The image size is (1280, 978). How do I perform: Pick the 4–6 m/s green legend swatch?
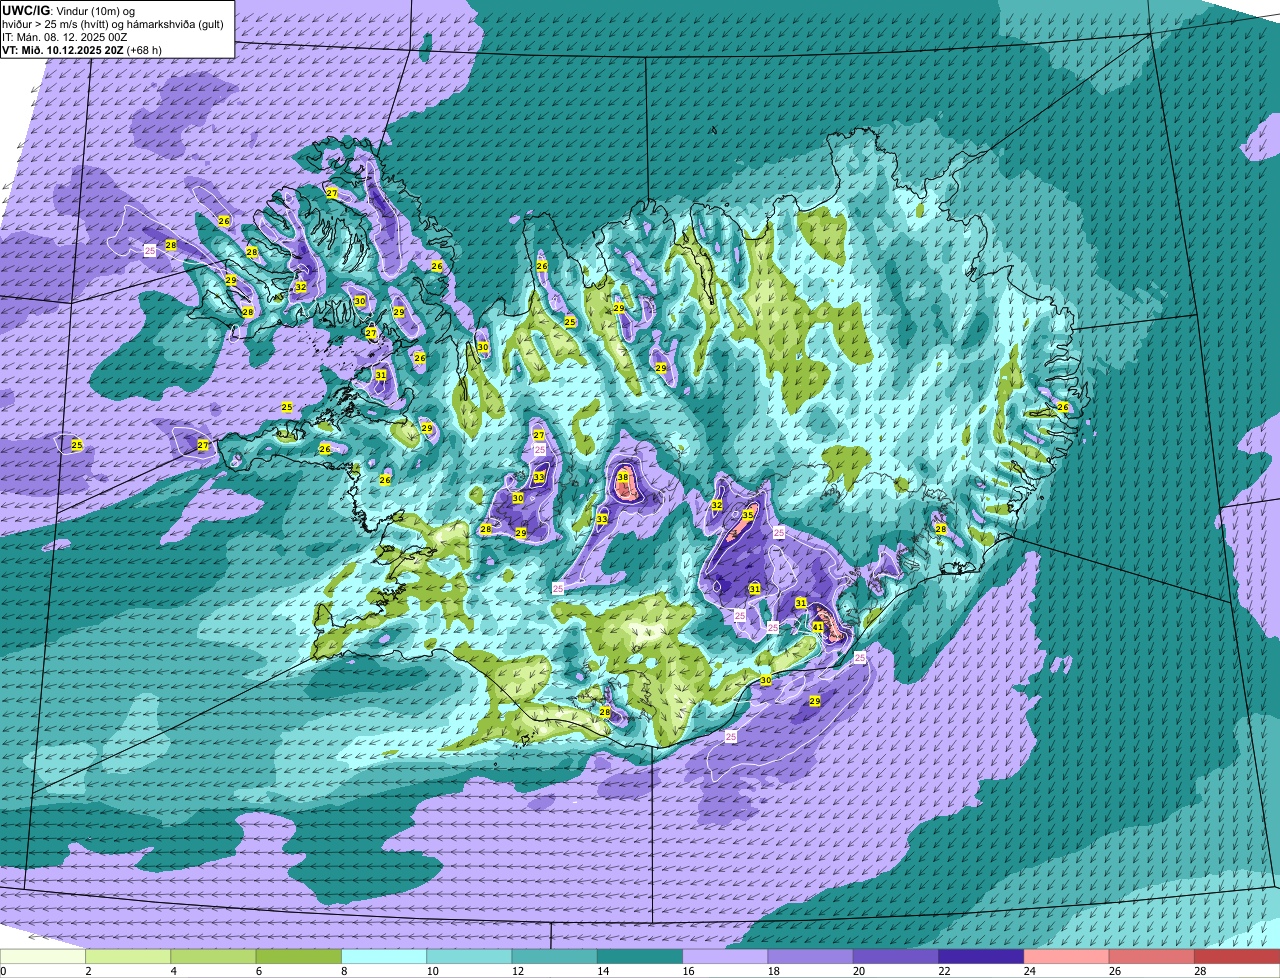pyautogui.click(x=213, y=956)
